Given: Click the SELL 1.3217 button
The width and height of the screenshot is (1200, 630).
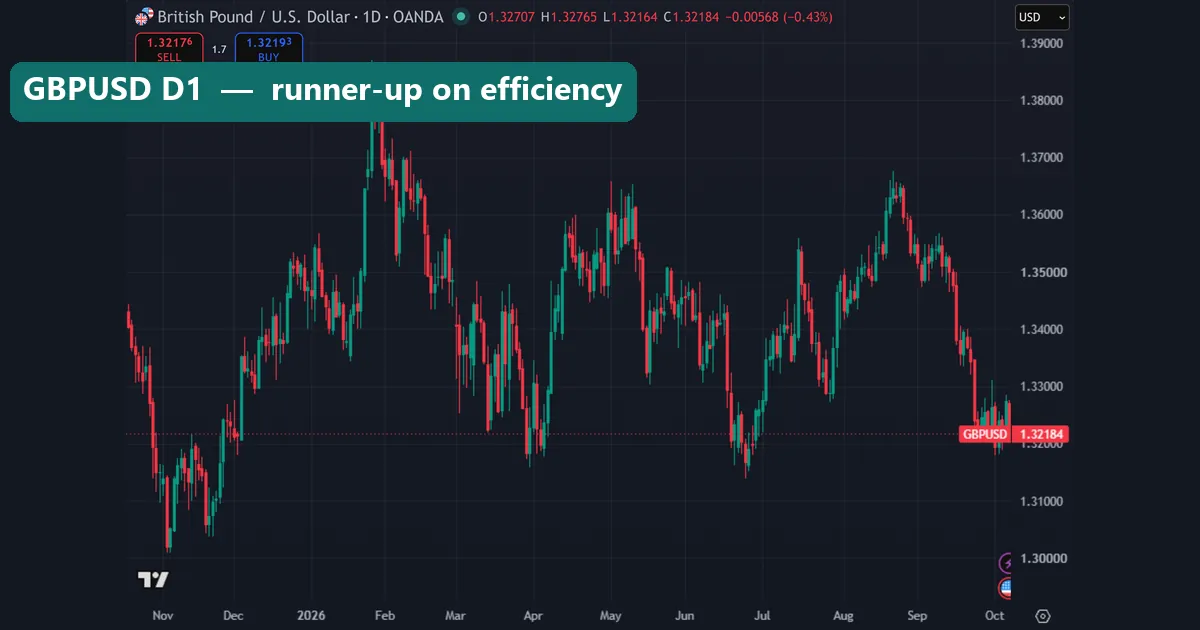Looking at the screenshot, I should tap(169, 47).
